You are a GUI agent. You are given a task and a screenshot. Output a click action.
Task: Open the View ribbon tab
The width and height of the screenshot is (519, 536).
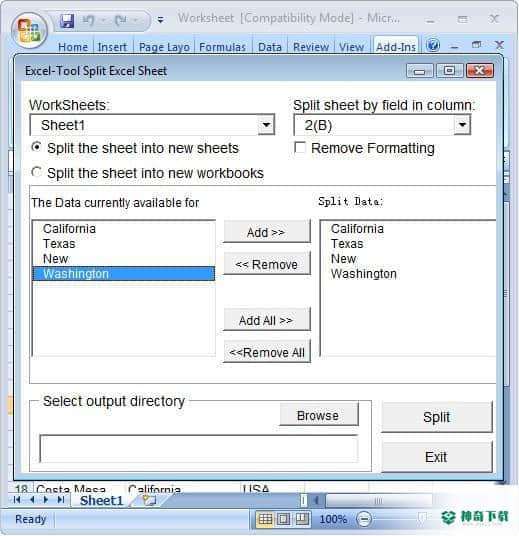(351, 47)
